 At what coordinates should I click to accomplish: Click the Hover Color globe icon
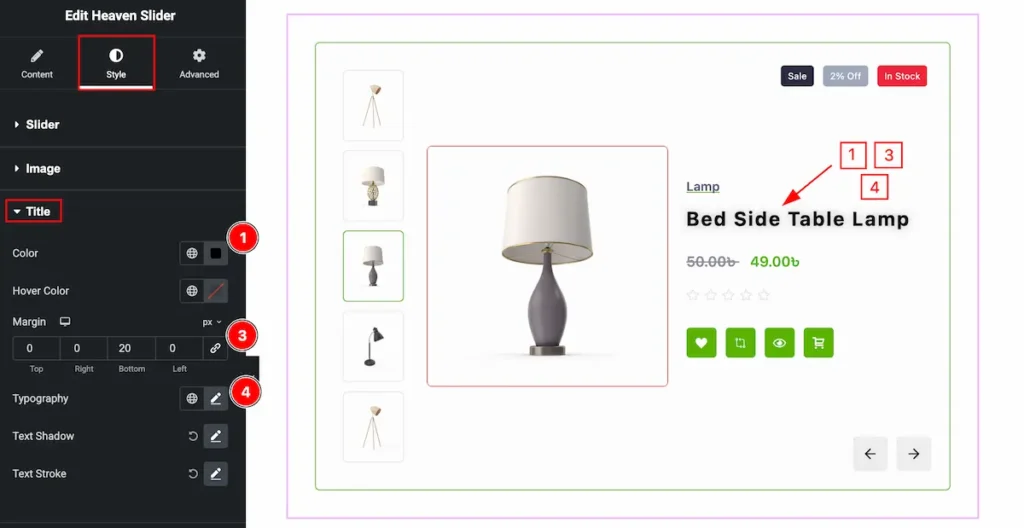pyautogui.click(x=192, y=291)
